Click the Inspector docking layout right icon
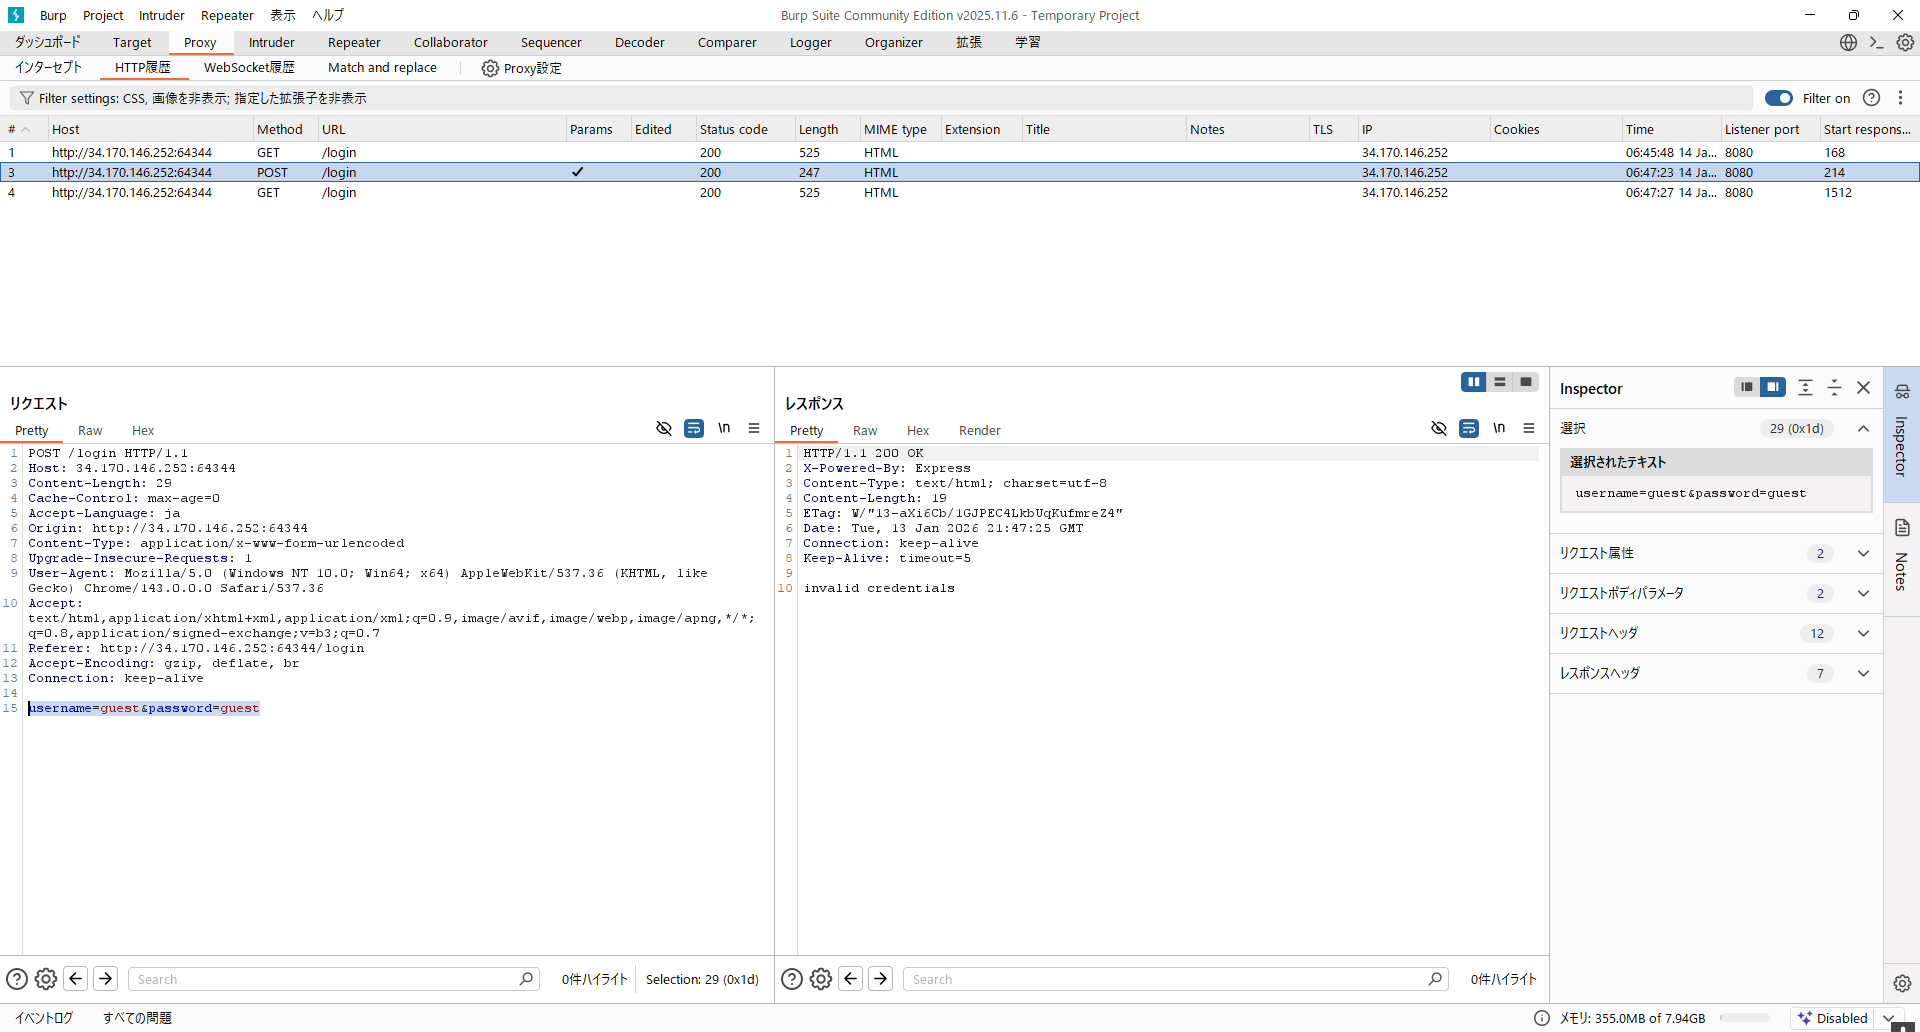Image resolution: width=1920 pixels, height=1032 pixels. tap(1772, 387)
